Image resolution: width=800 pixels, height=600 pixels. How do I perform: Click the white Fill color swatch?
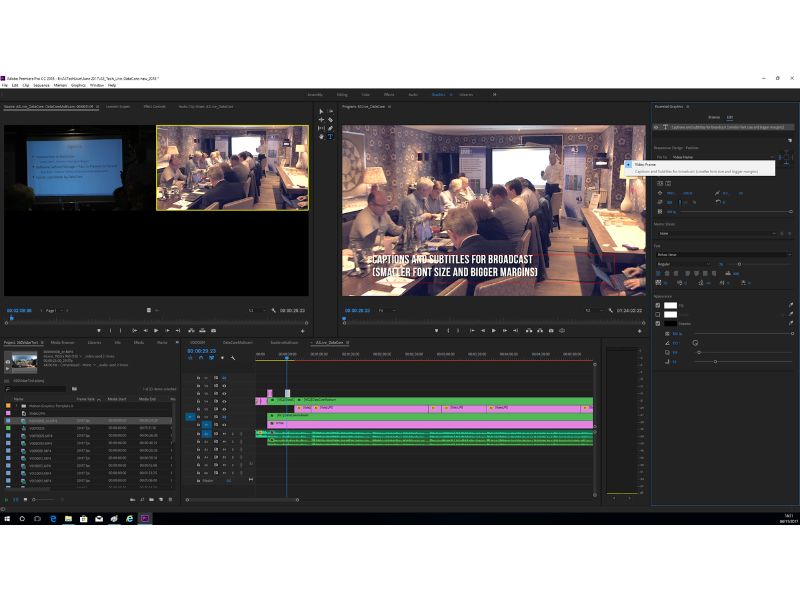(671, 305)
